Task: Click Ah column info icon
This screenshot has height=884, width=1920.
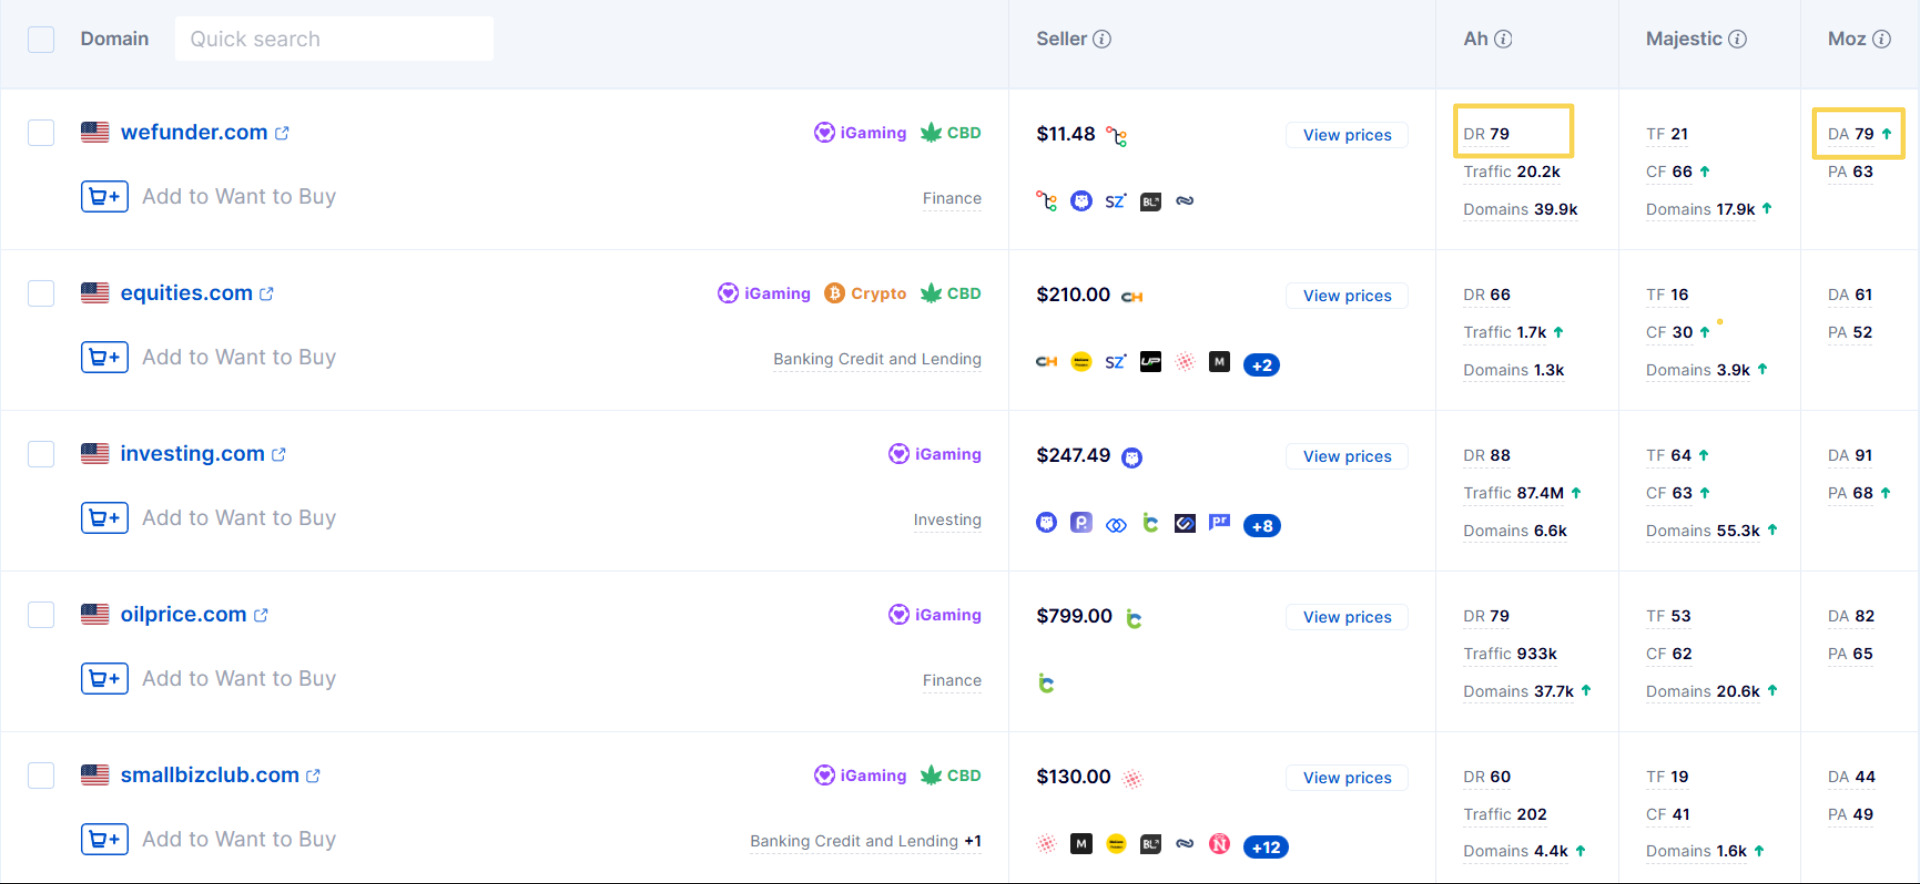Action: click(x=1503, y=39)
